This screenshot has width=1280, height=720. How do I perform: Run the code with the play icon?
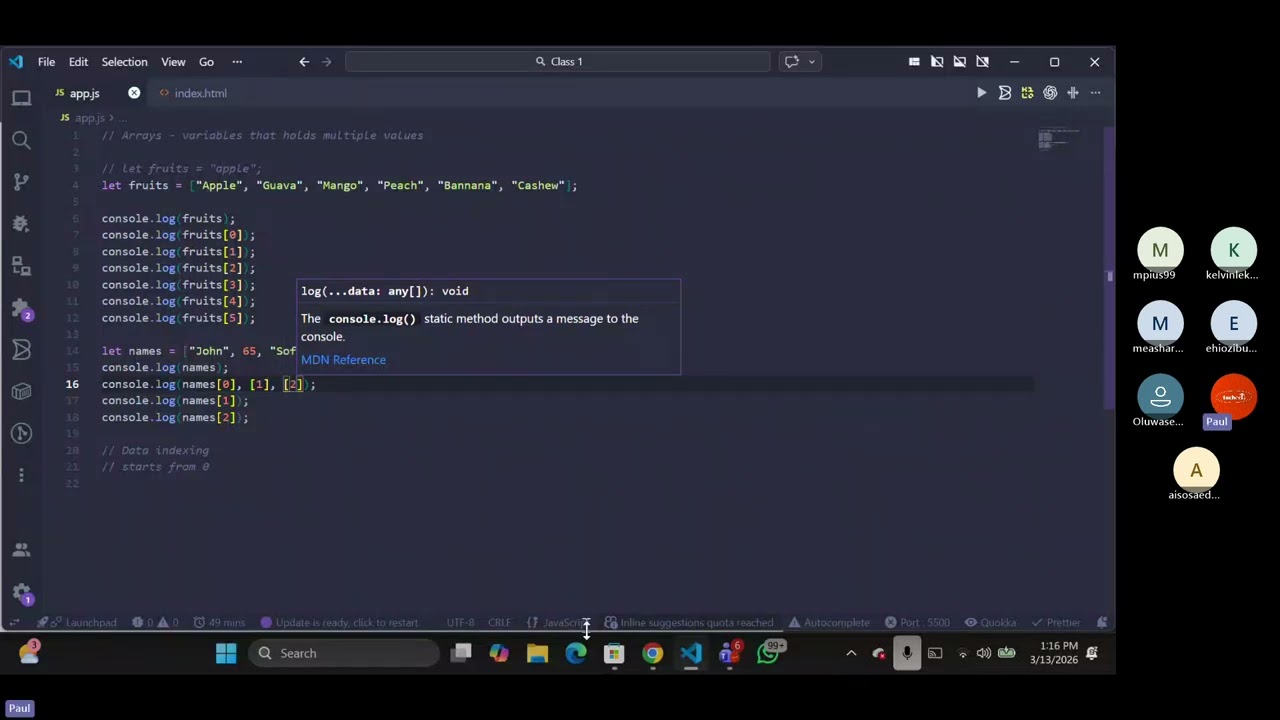(981, 93)
